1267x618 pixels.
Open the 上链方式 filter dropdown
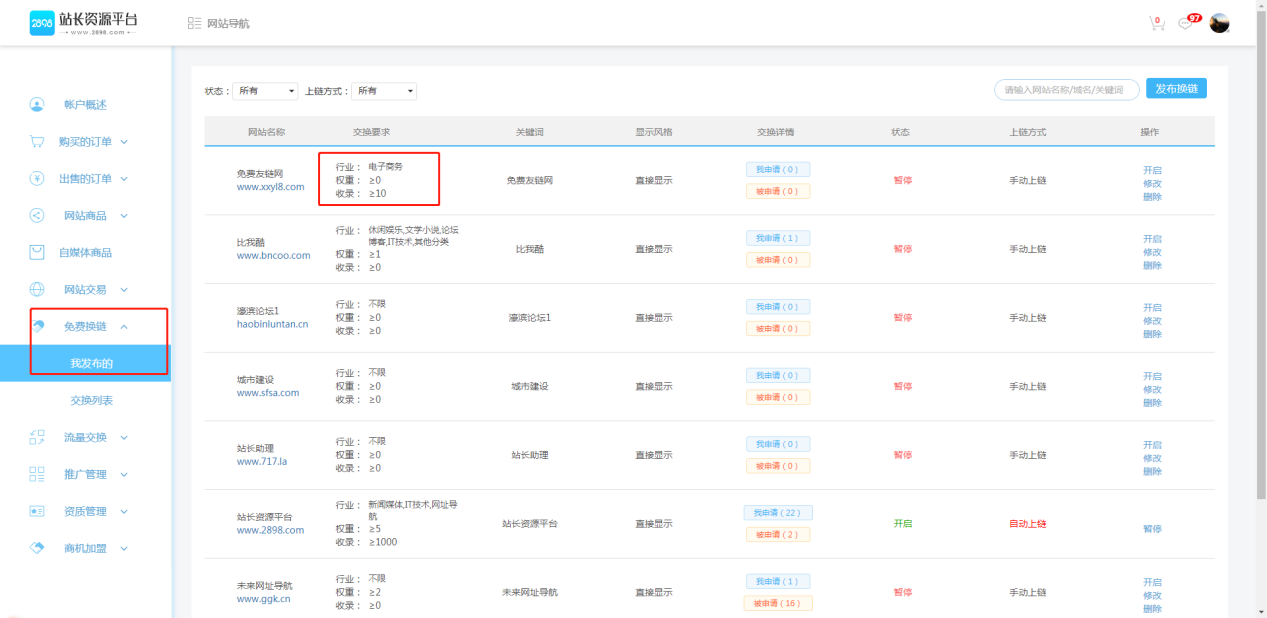pyautogui.click(x=384, y=91)
